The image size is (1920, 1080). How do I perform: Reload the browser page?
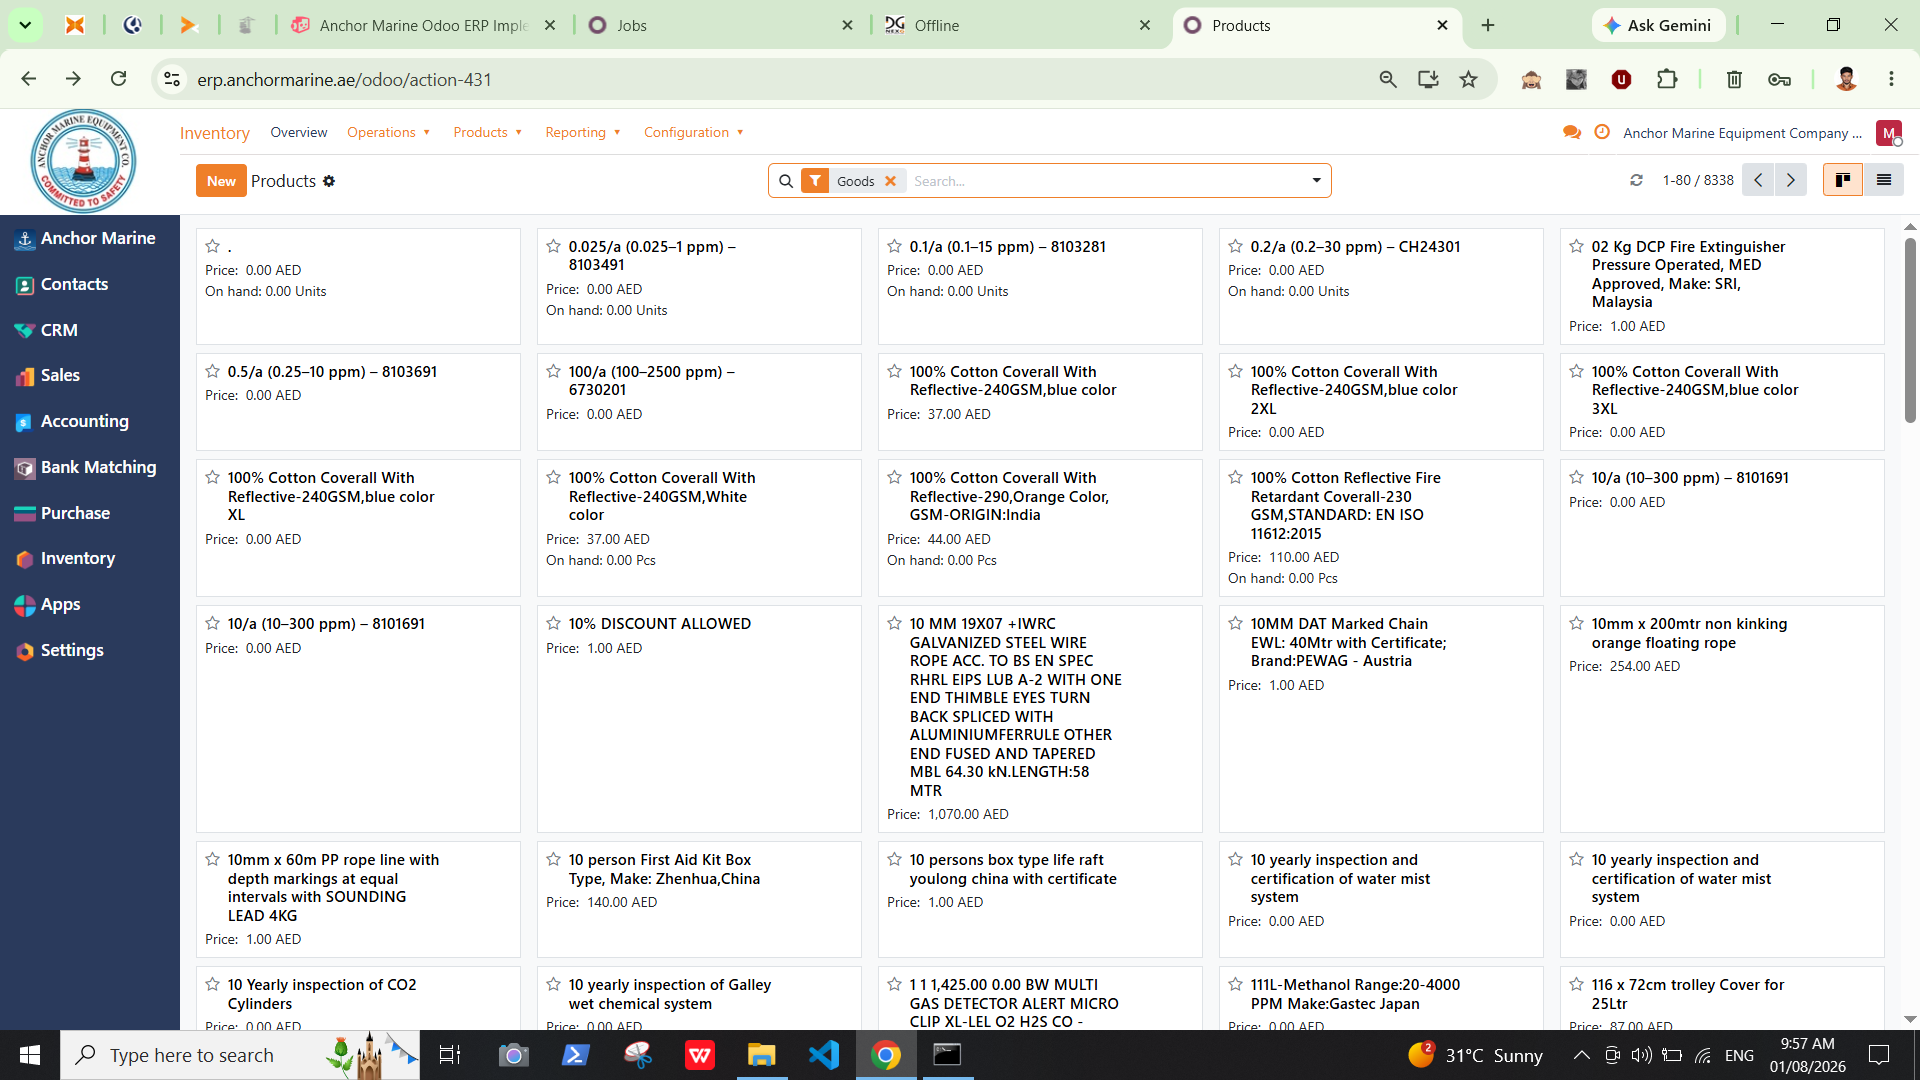coord(118,79)
